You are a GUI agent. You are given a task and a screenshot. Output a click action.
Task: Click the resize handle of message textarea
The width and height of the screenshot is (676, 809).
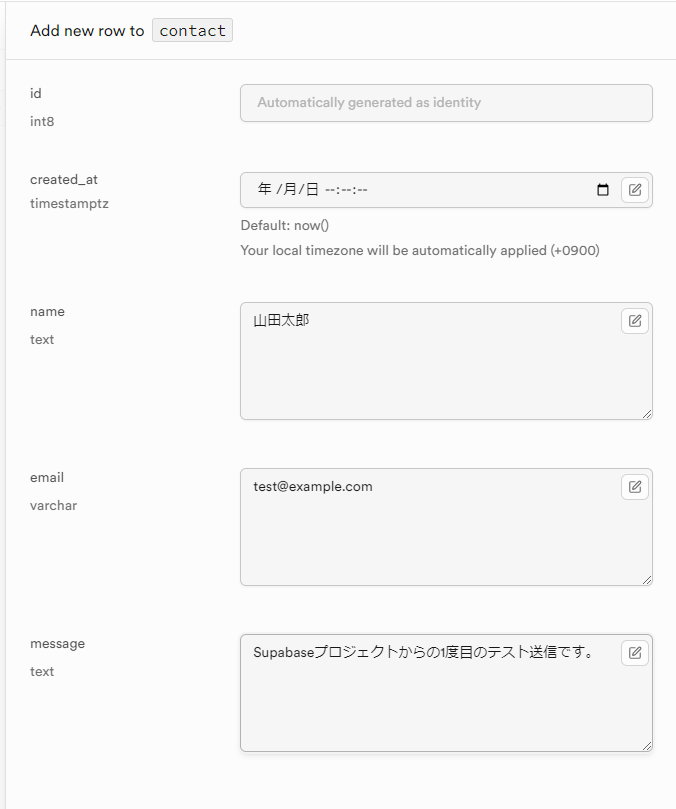646,745
